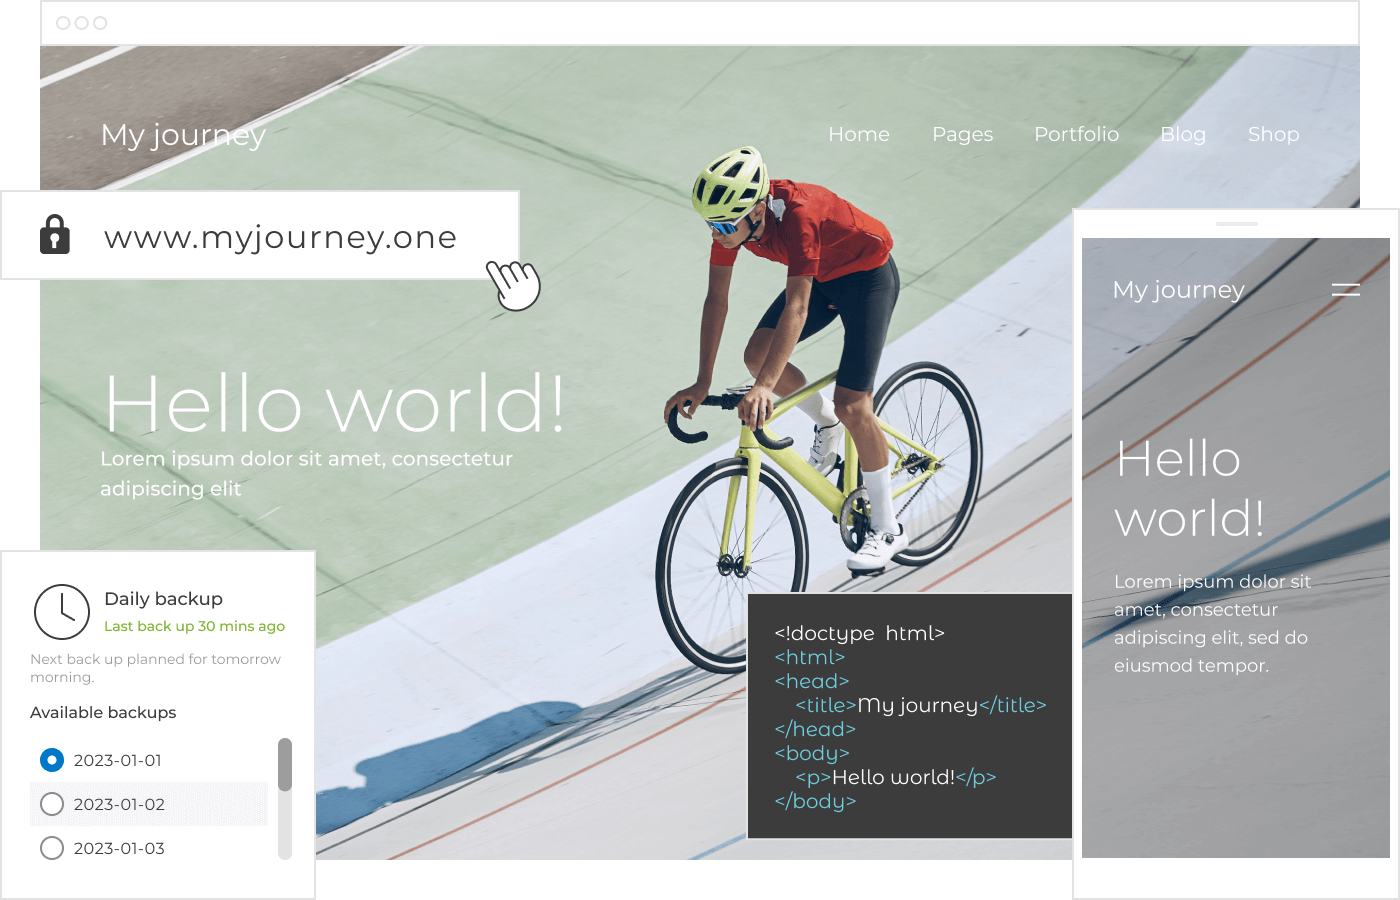Image resolution: width=1400 pixels, height=900 pixels.
Task: Click the clock icon beside Daily backup
Action: pos(62,612)
